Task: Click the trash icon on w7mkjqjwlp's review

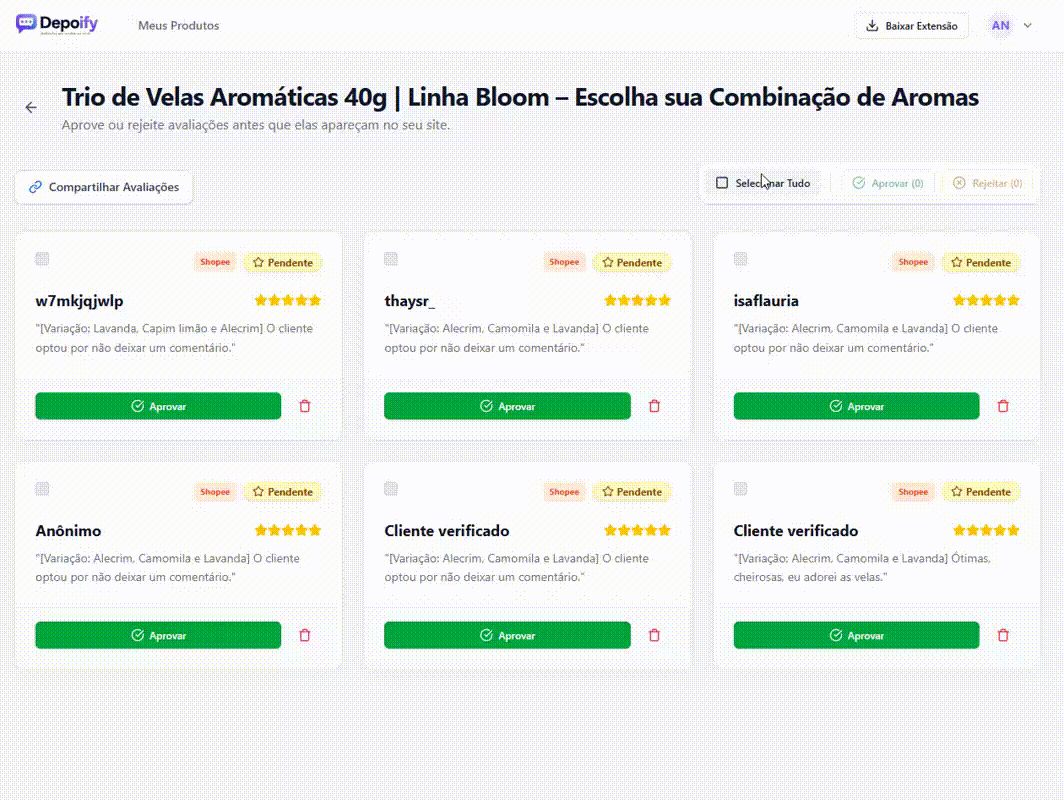Action: tap(305, 406)
